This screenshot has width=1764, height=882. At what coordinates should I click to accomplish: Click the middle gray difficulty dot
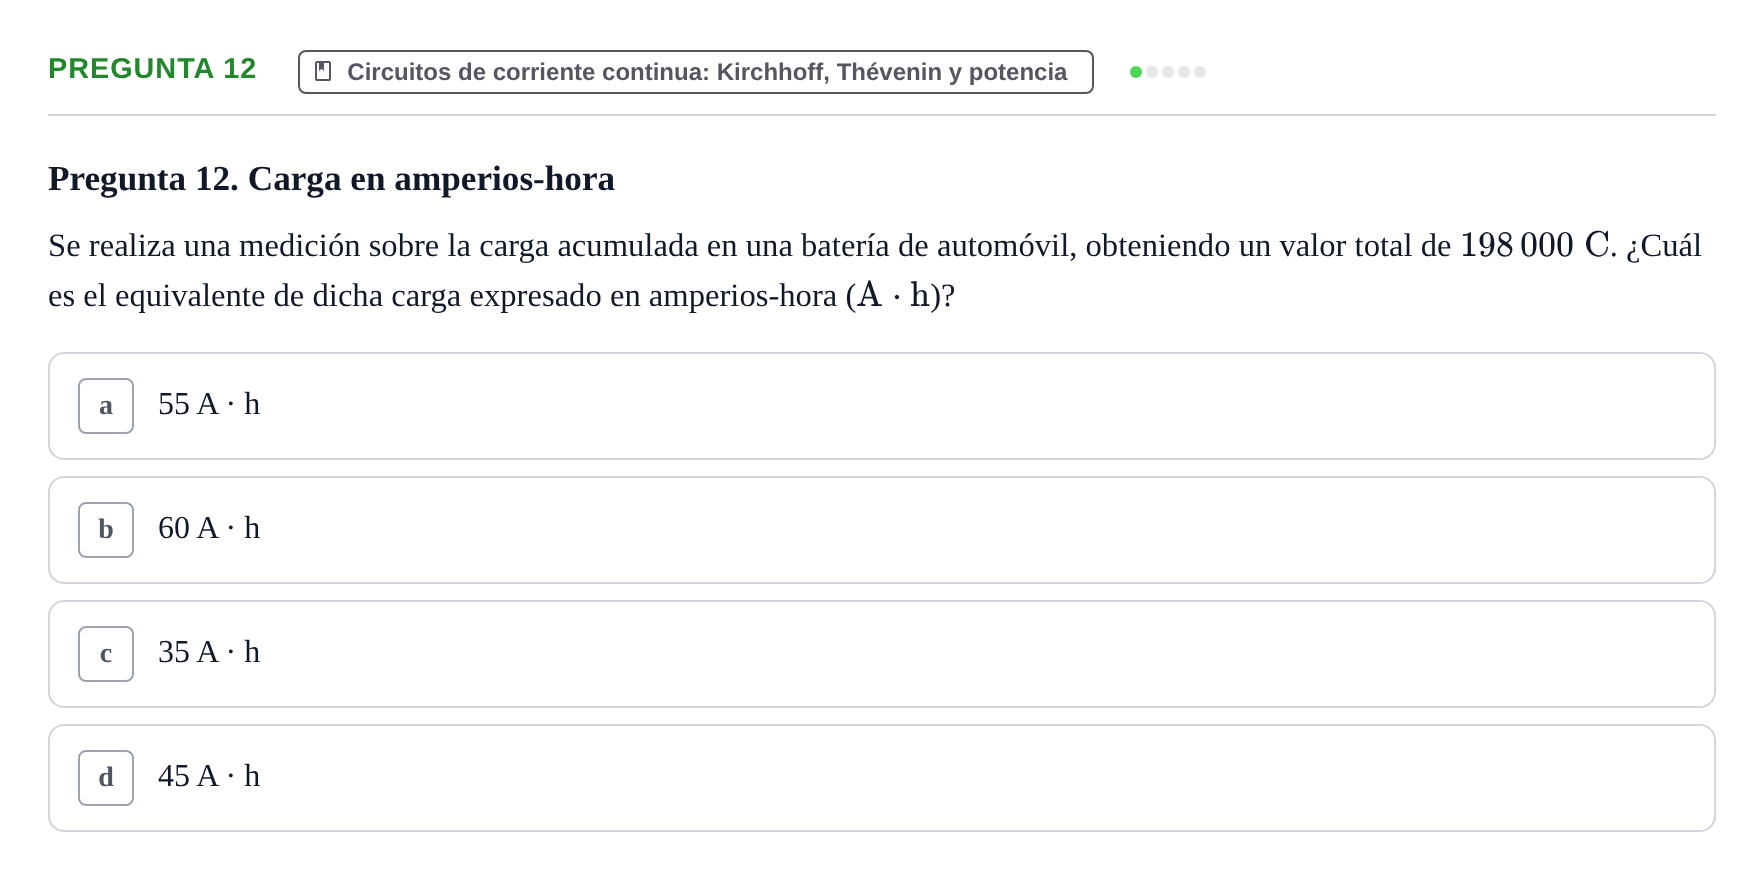[1168, 72]
